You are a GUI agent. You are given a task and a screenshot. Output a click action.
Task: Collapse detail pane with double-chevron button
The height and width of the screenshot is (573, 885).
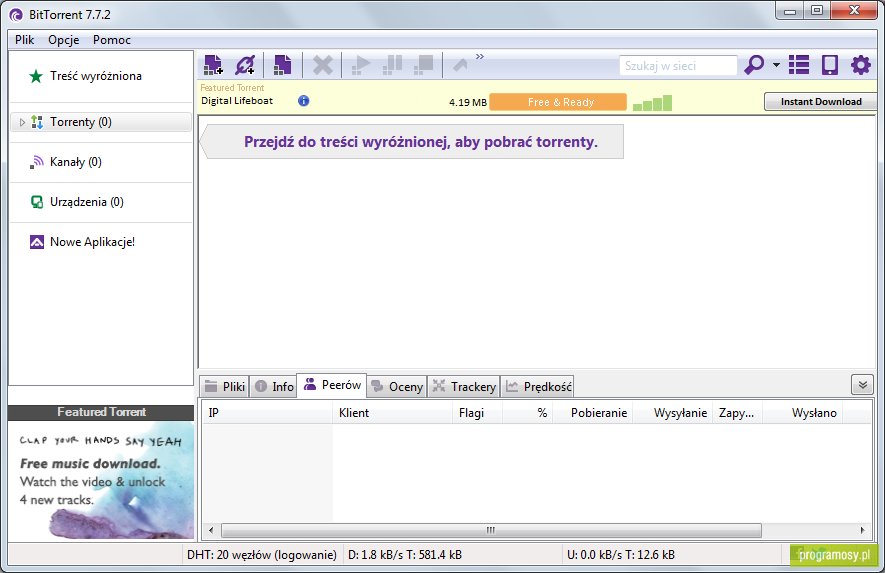862,385
